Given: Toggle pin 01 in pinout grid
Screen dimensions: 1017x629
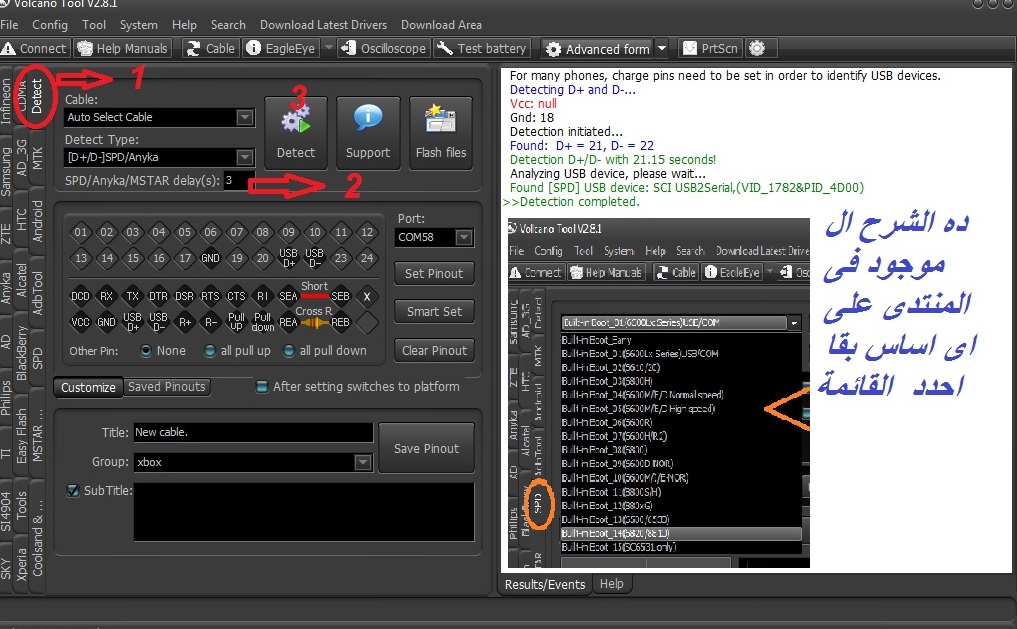Looking at the screenshot, I should (x=80, y=232).
